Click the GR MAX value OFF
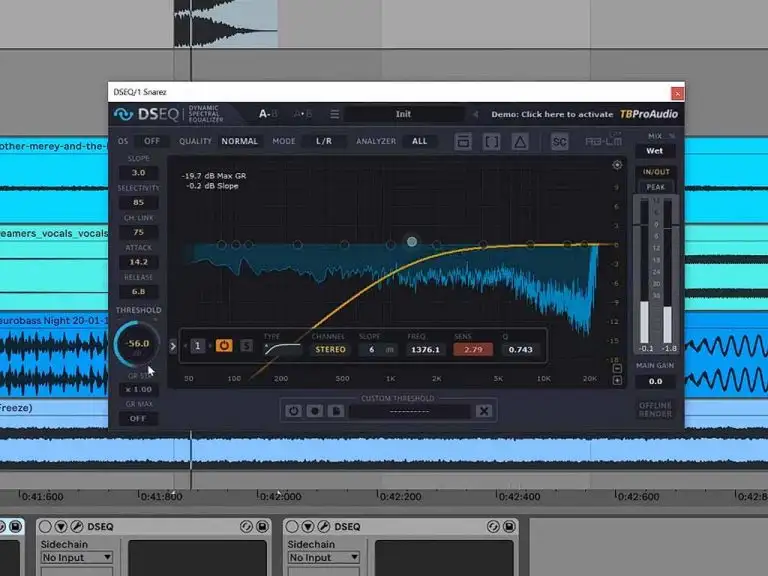The image size is (768, 576). pos(139,419)
